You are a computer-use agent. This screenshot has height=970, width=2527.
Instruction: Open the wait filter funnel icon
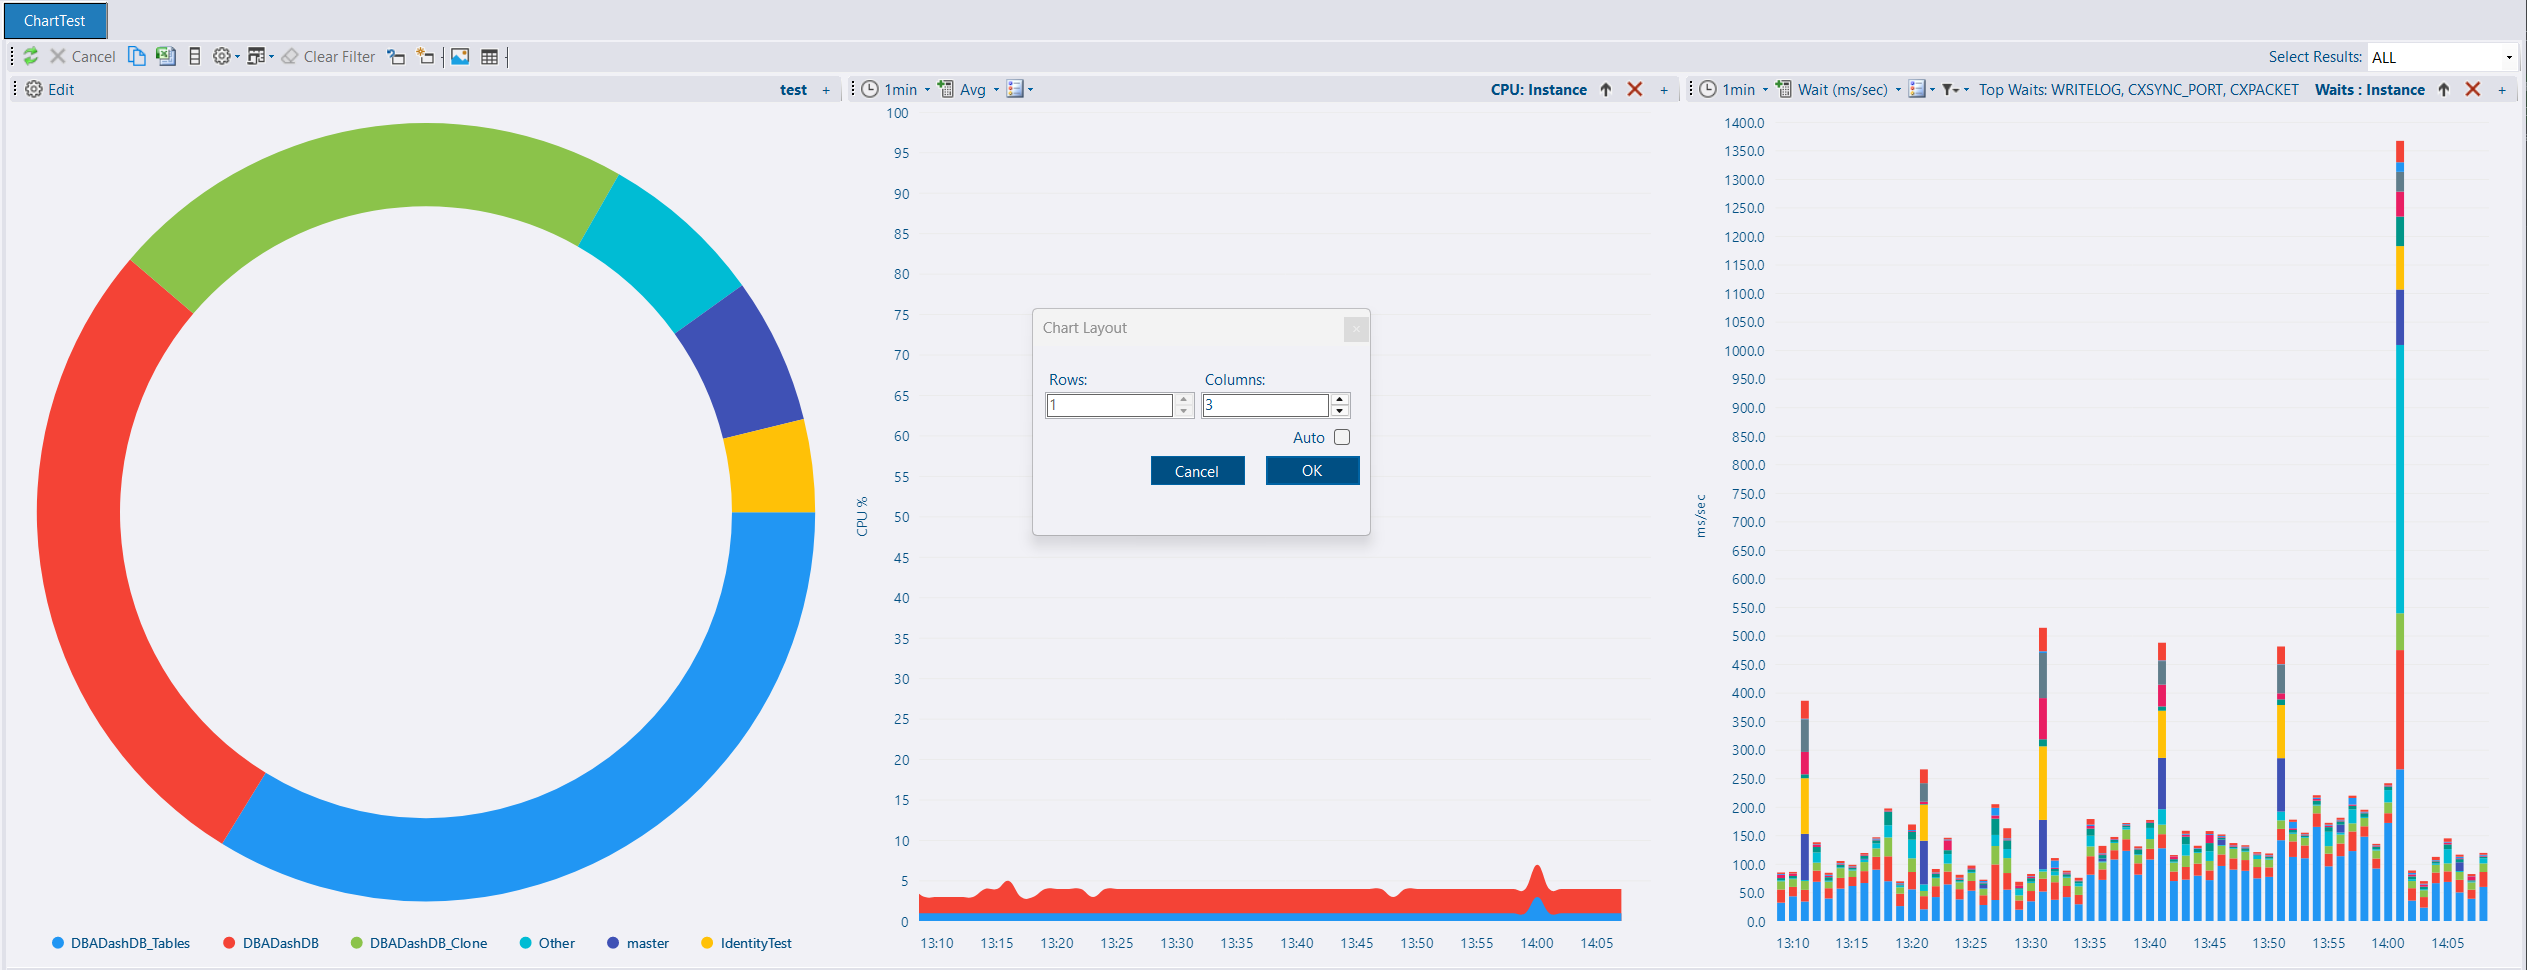(1950, 90)
